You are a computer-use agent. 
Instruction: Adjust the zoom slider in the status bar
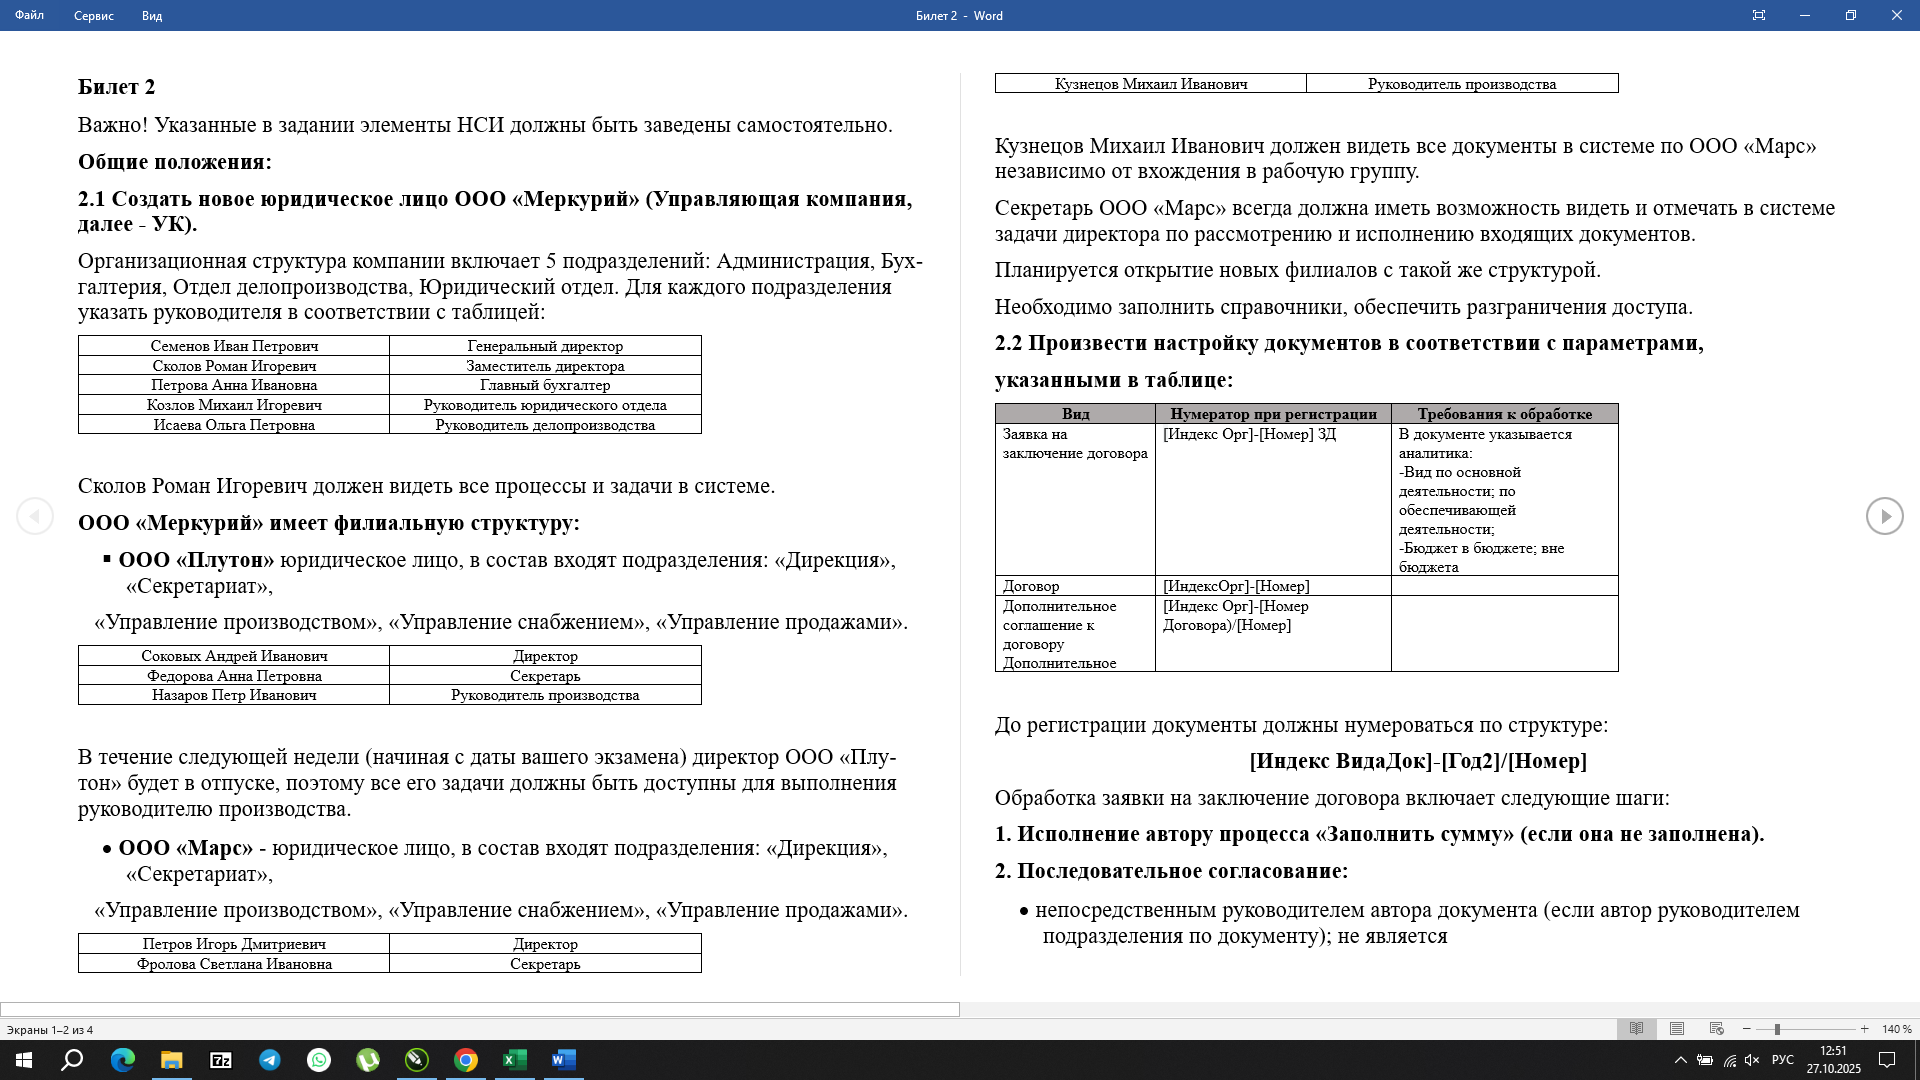point(1777,1028)
